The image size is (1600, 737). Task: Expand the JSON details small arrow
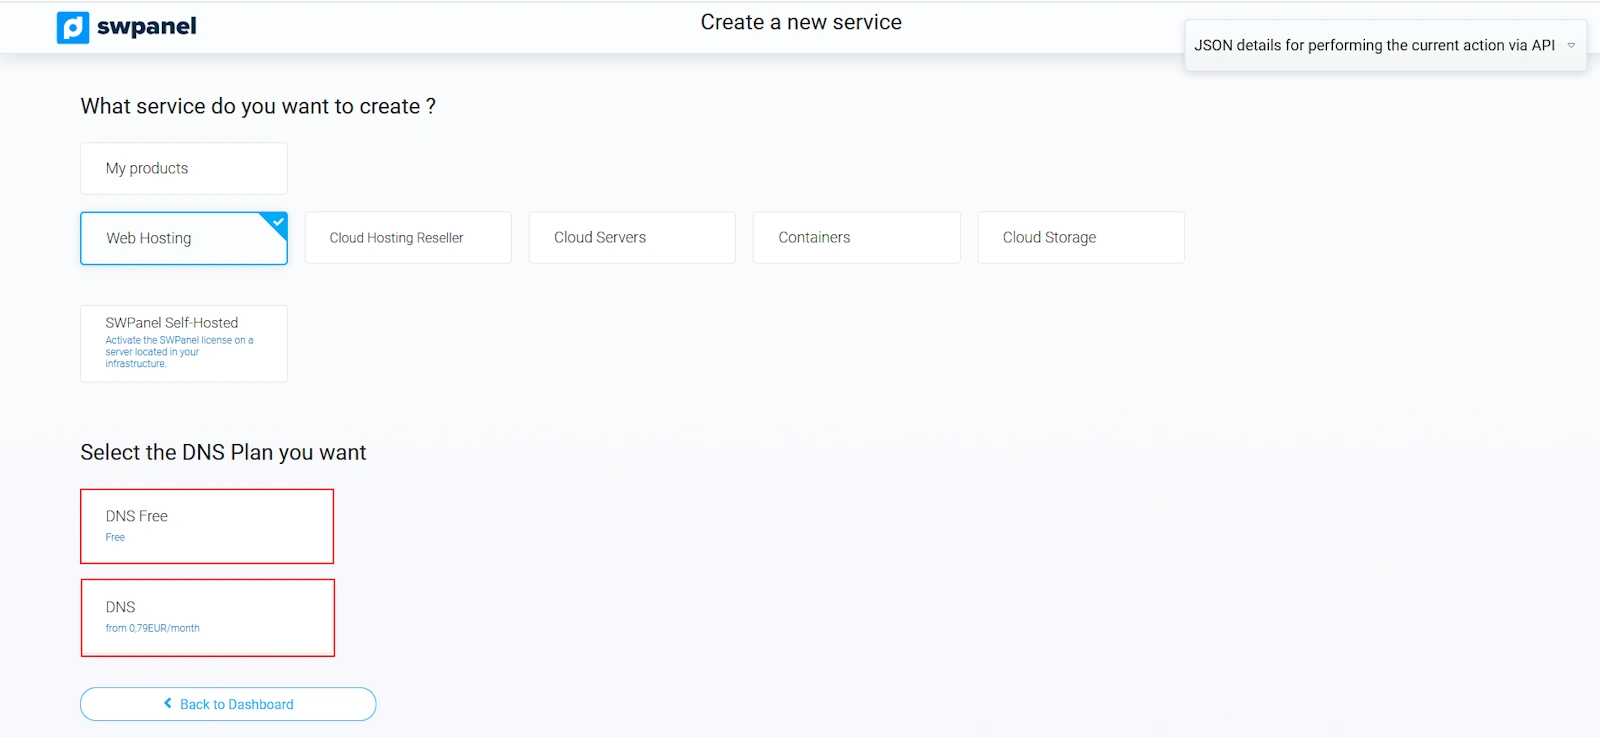pyautogui.click(x=1571, y=45)
